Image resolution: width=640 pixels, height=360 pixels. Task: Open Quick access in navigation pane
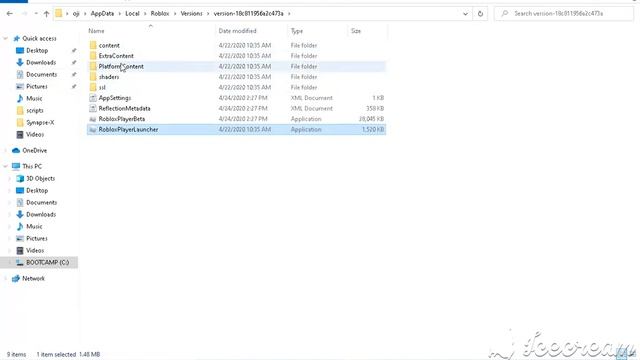point(39,38)
